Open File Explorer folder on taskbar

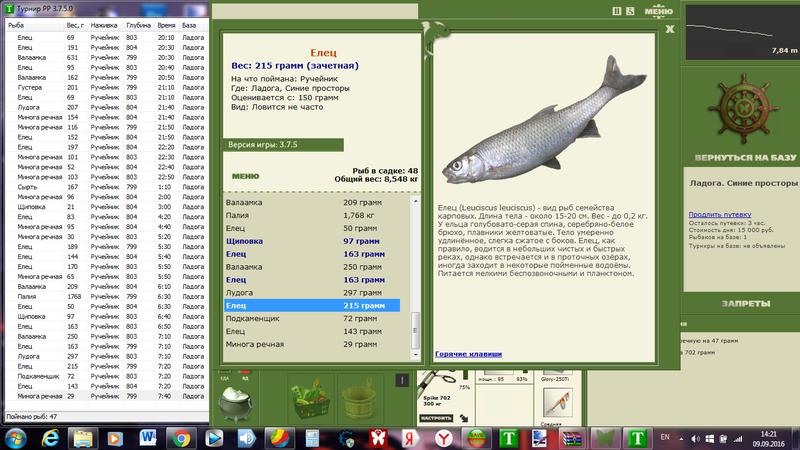(x=82, y=438)
